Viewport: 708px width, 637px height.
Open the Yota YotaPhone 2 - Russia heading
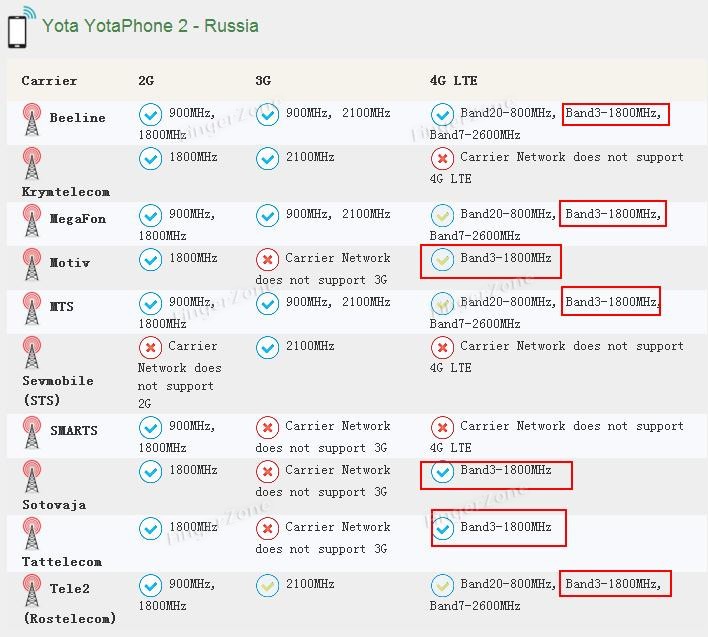click(x=150, y=26)
